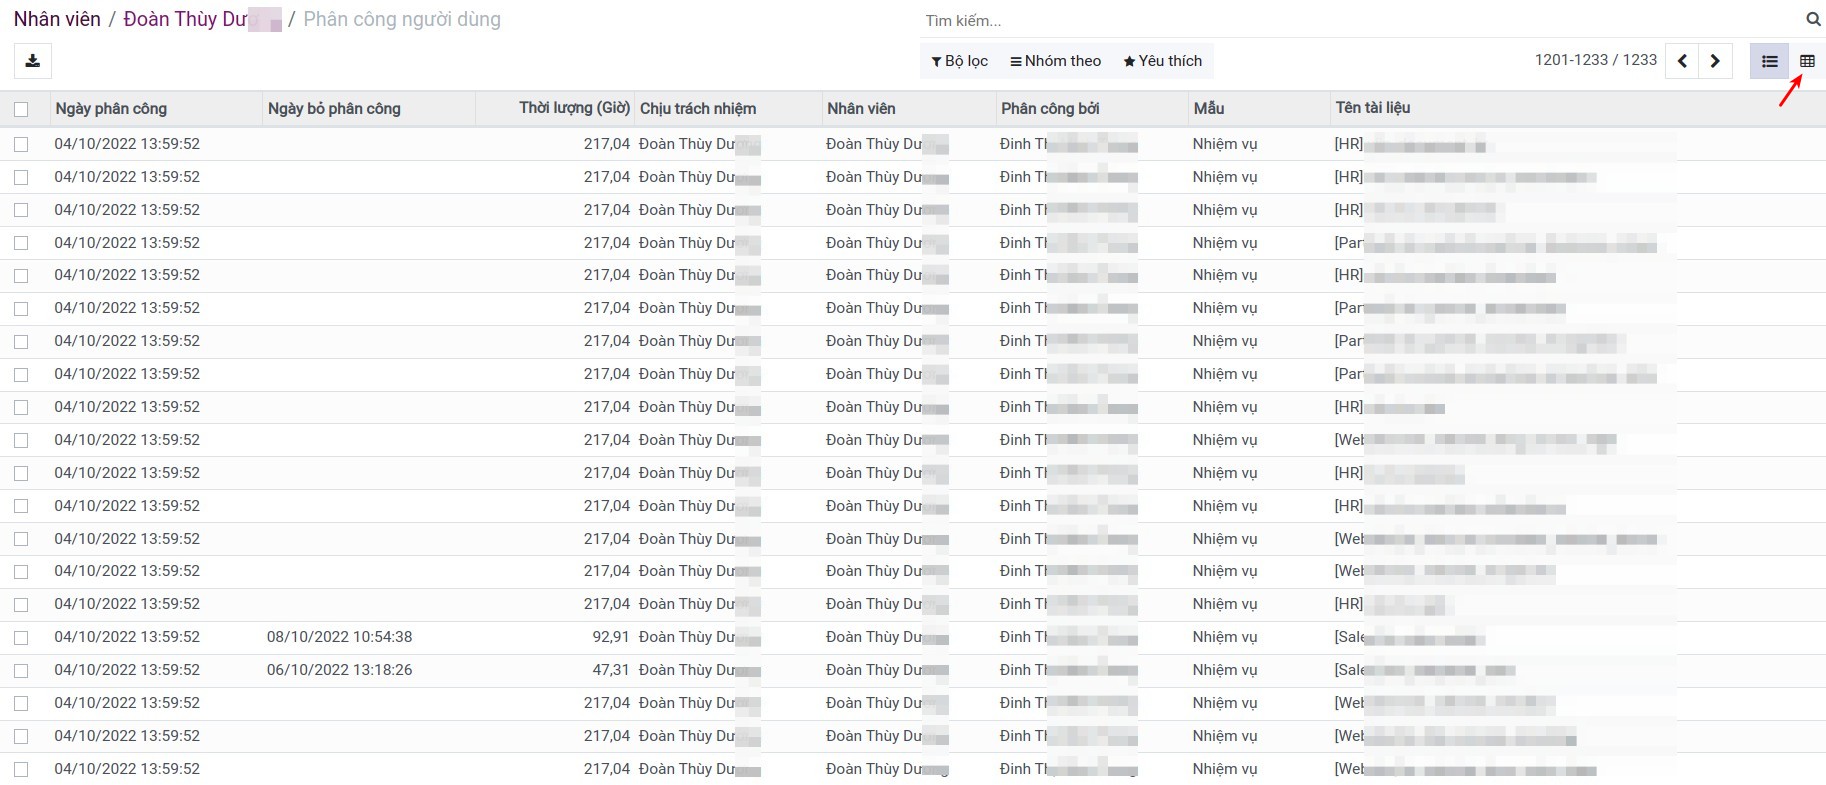The image size is (1826, 785).
Task: Sort by Ngày phân công column header
Action: pos(111,109)
